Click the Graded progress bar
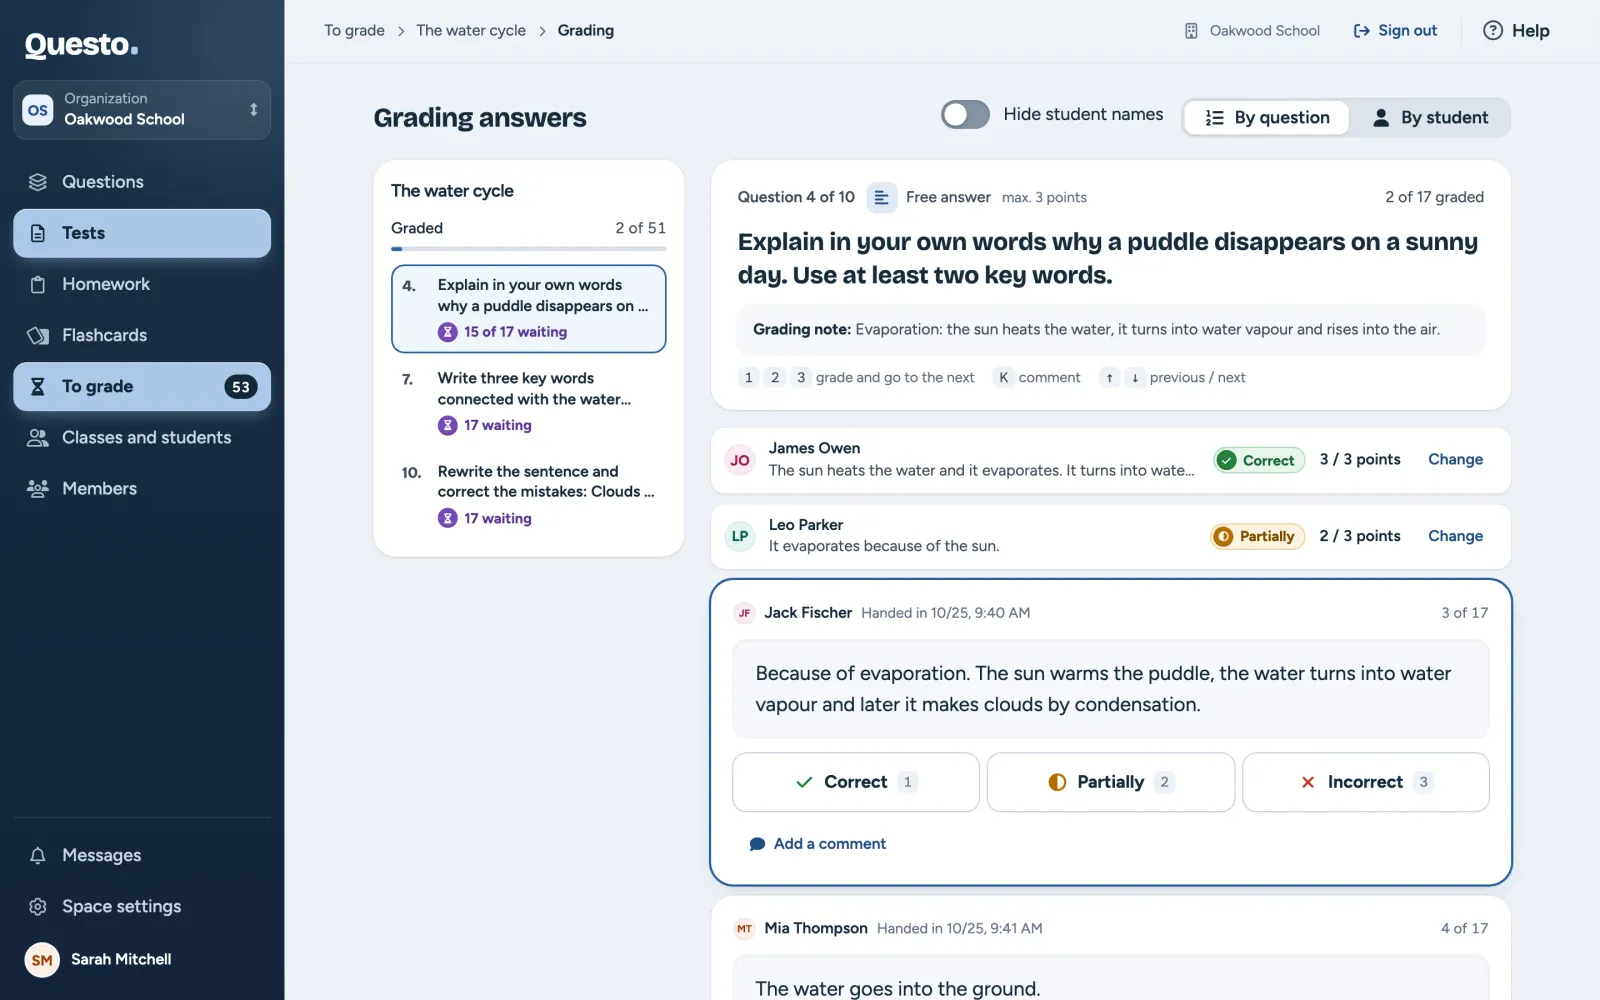The width and height of the screenshot is (1600, 1000). coord(528,249)
